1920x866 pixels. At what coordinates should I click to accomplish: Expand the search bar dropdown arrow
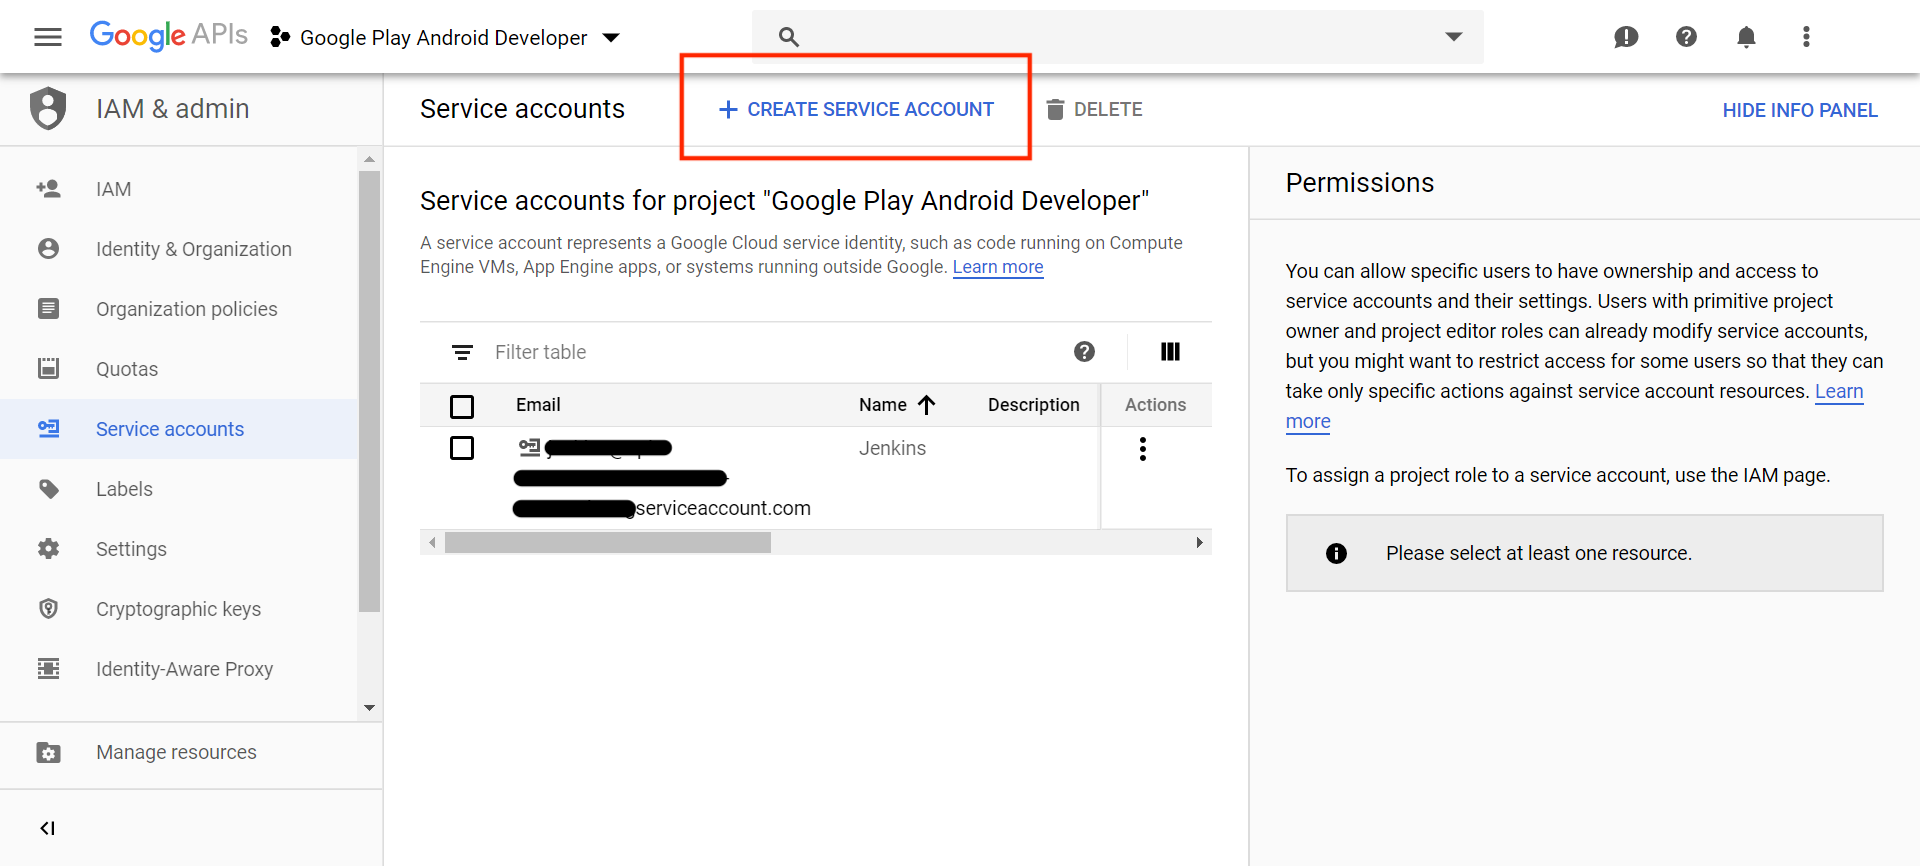pyautogui.click(x=1454, y=37)
